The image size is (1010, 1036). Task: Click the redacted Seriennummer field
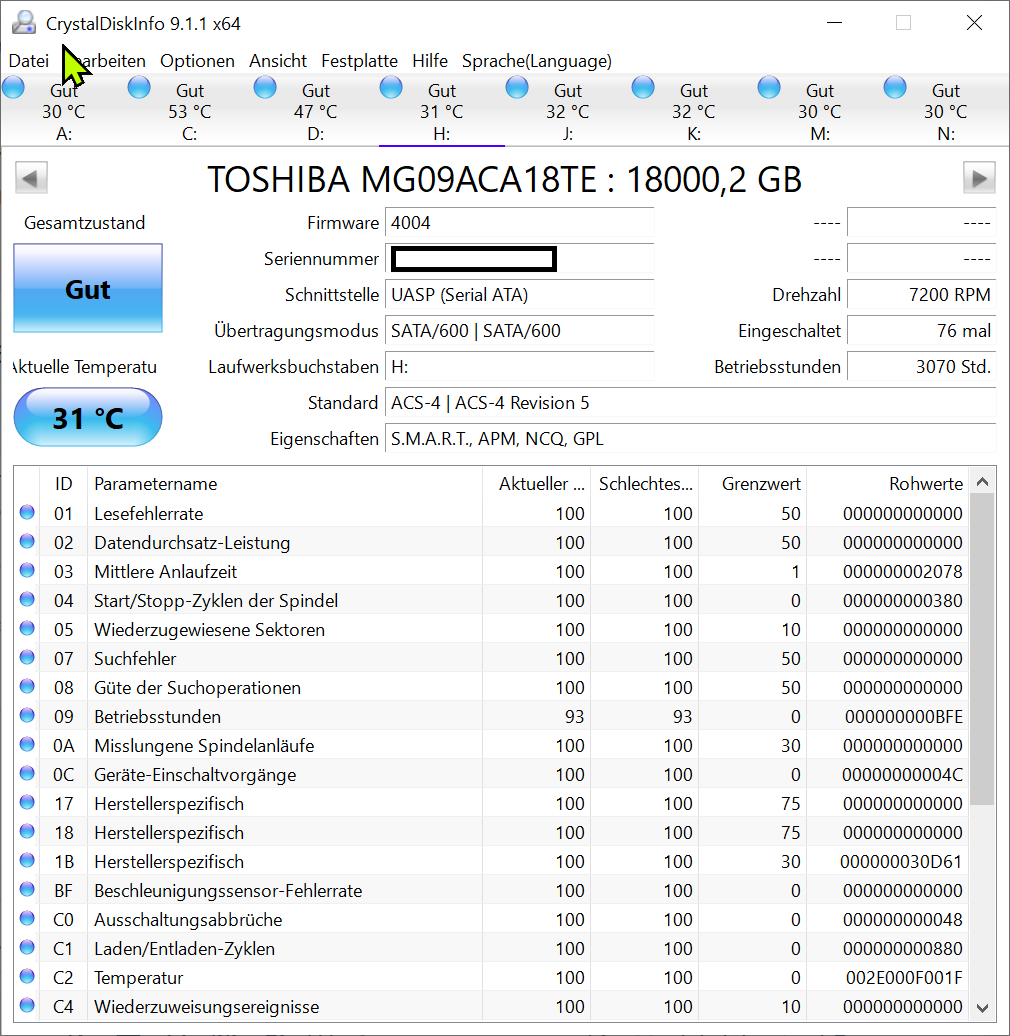pos(520,259)
